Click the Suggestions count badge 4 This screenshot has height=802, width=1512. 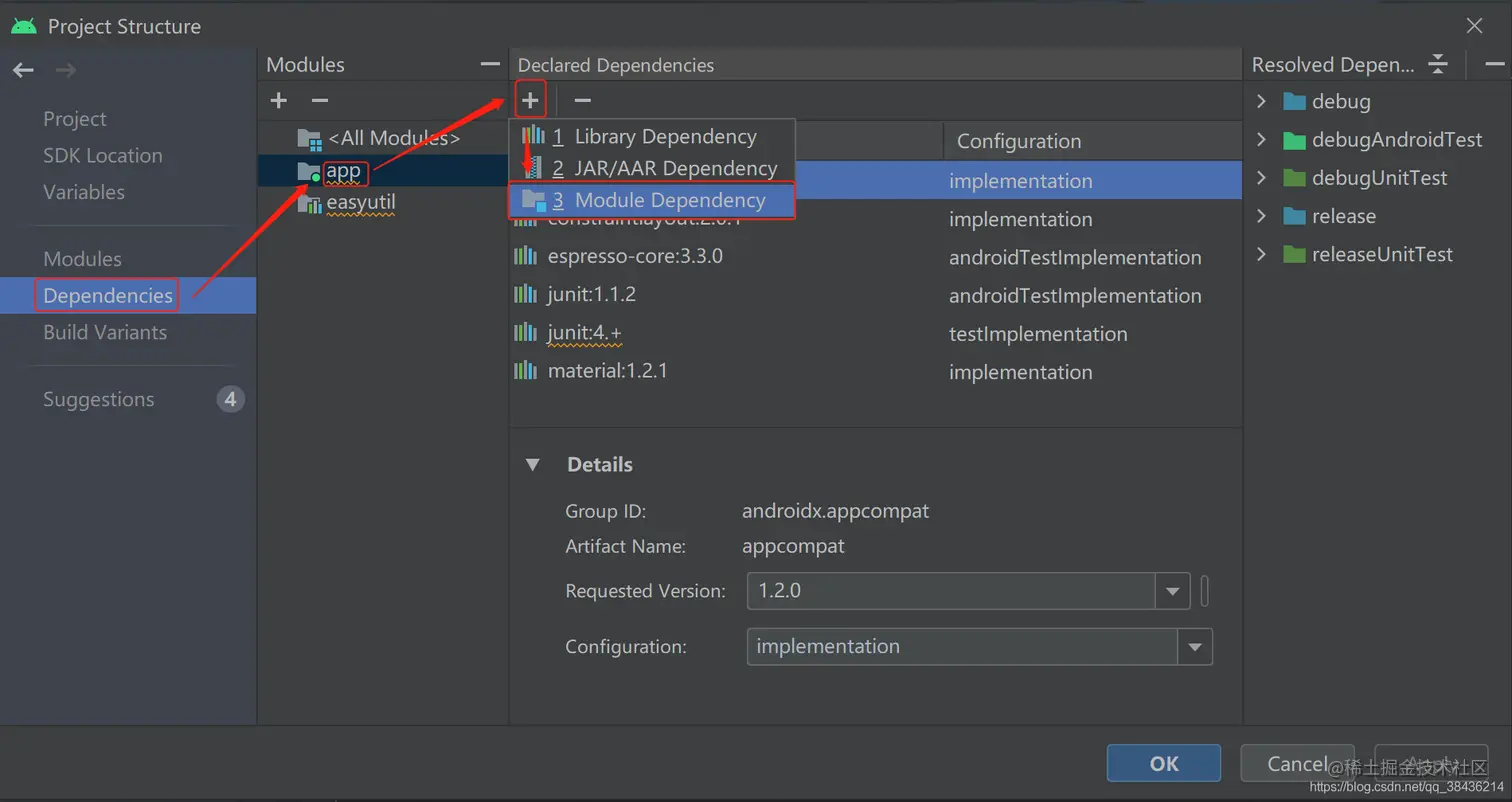pos(230,400)
